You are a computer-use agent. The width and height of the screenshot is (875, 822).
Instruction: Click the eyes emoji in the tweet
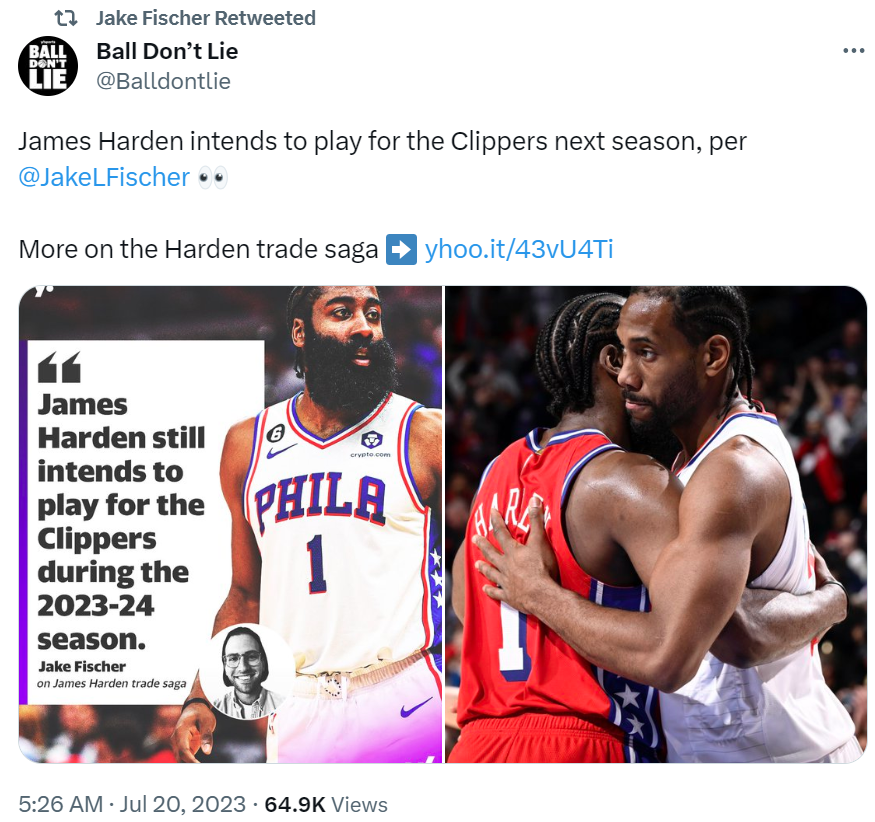(213, 178)
